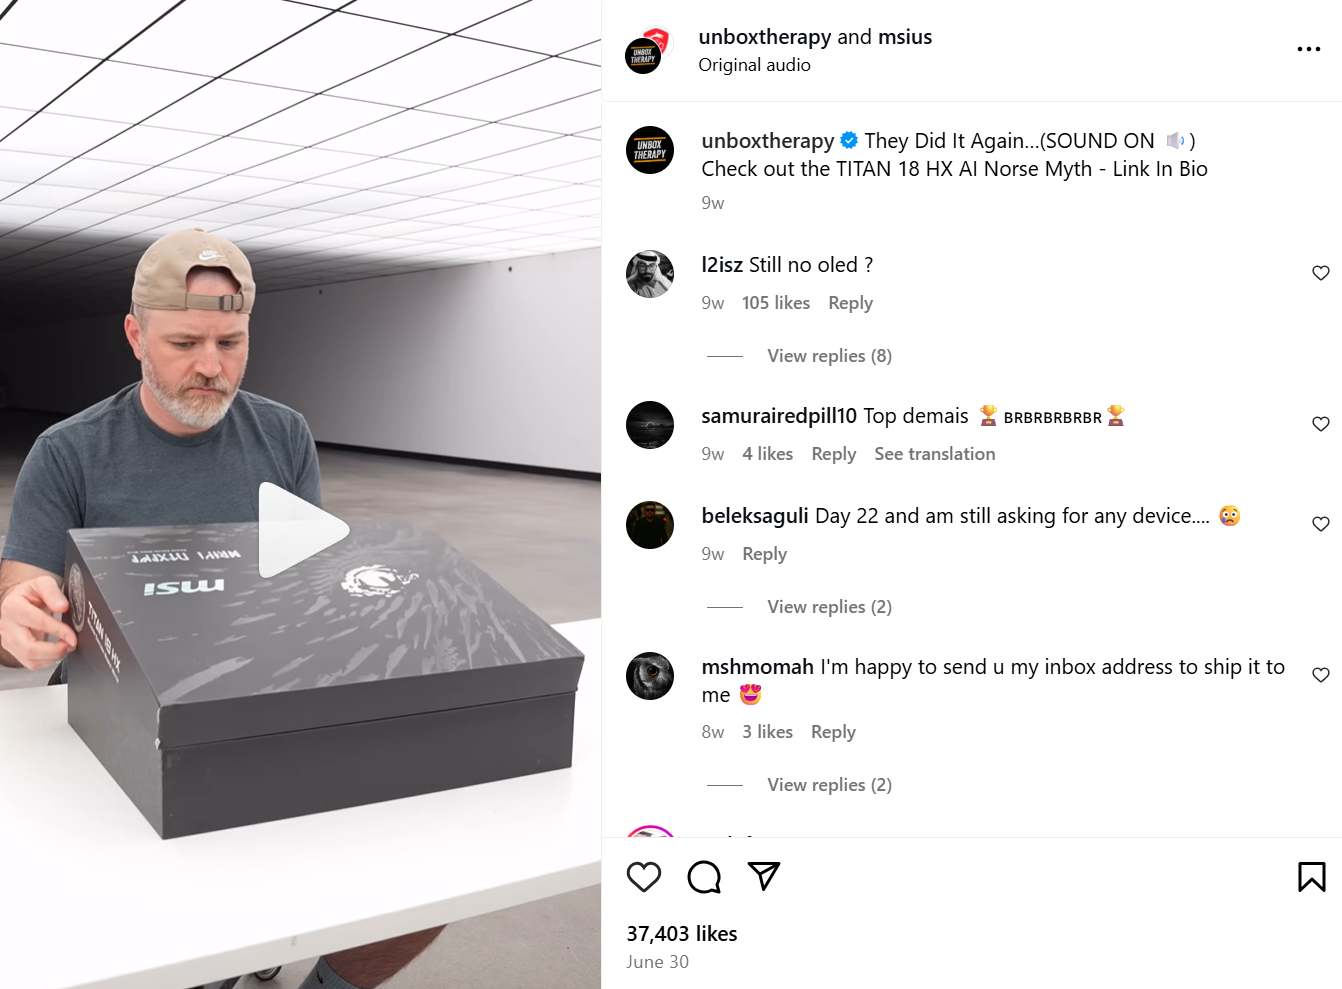
Task: Like samurairedpill10's comment heart
Action: click(1321, 424)
